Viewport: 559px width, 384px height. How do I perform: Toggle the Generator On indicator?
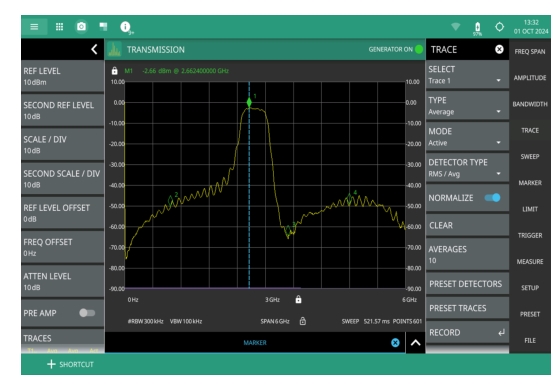(419, 49)
